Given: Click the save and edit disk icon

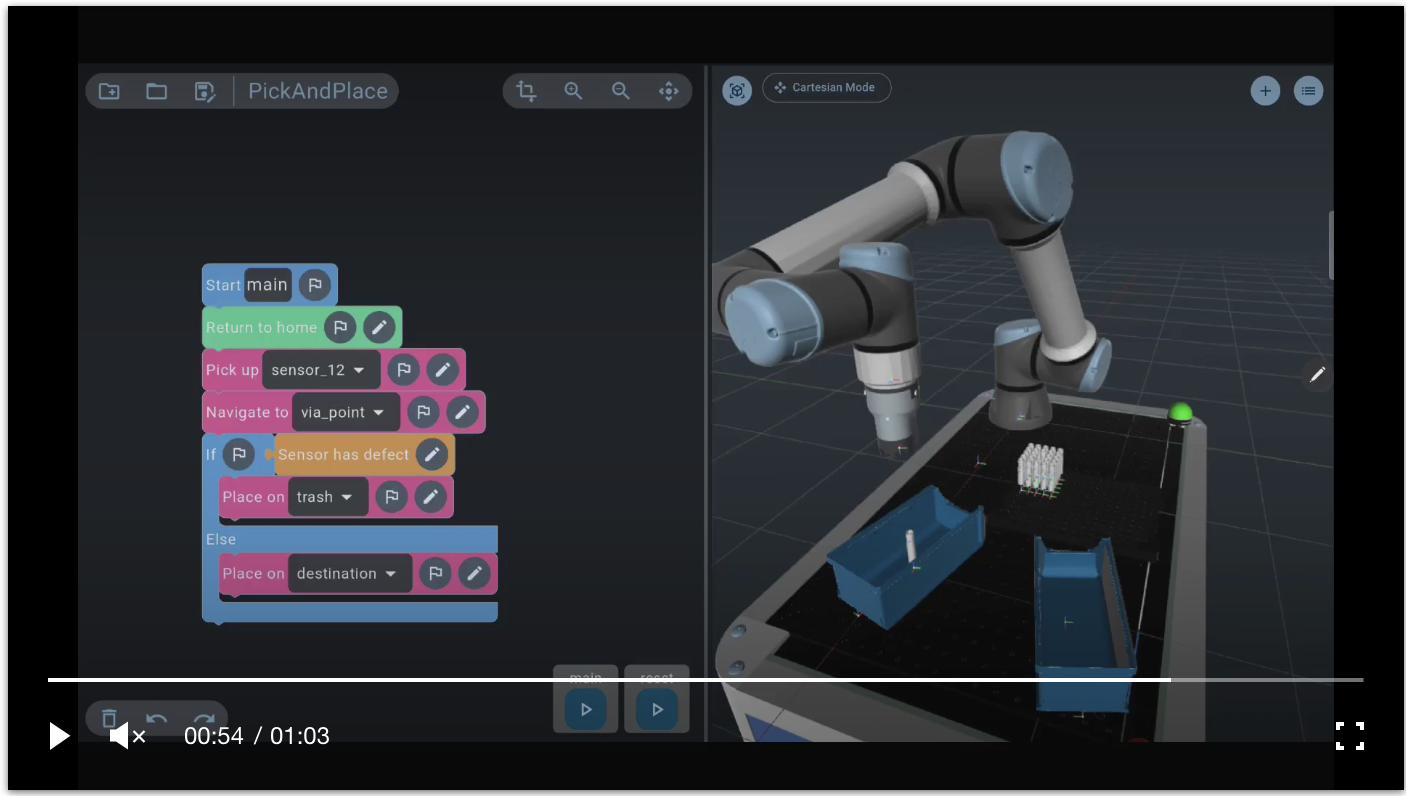Looking at the screenshot, I should tap(205, 91).
